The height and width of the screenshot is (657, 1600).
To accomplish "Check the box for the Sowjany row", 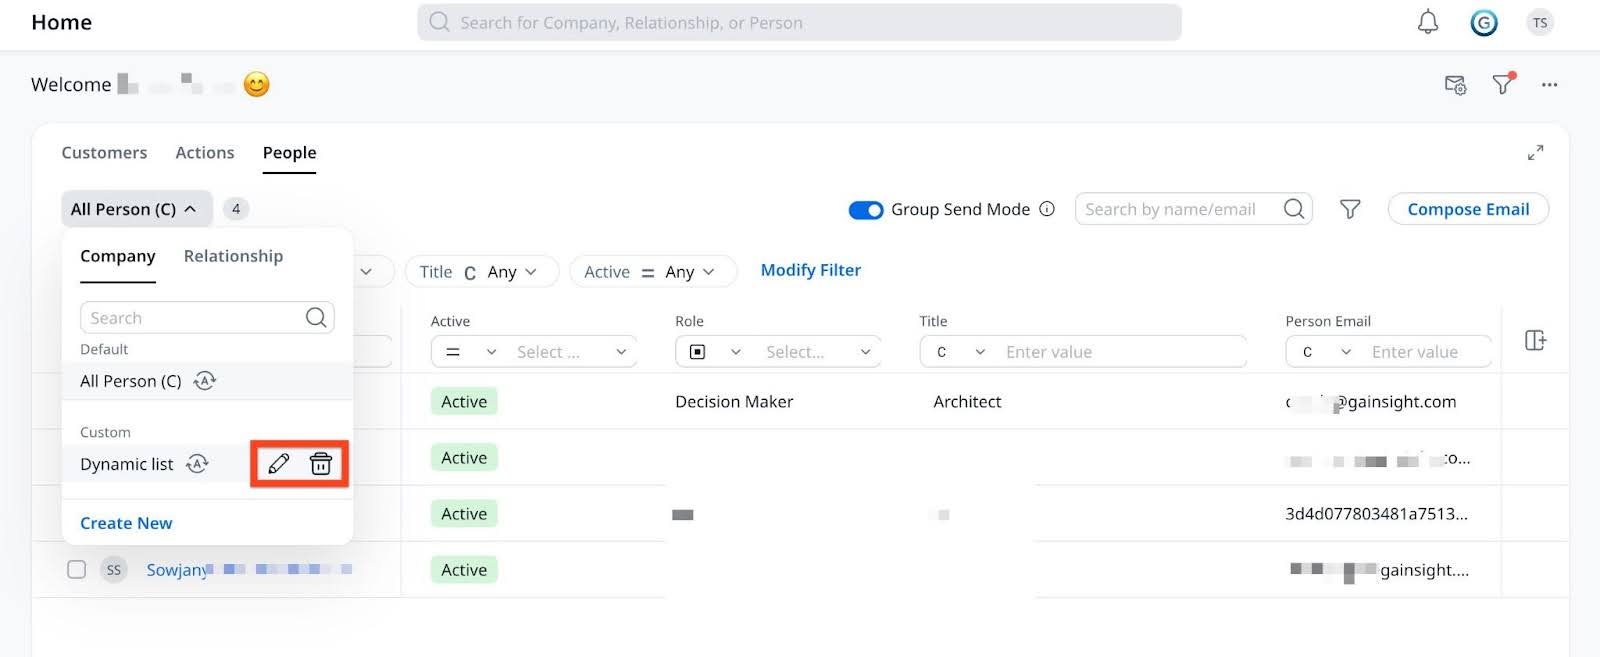I will pyautogui.click(x=76, y=569).
